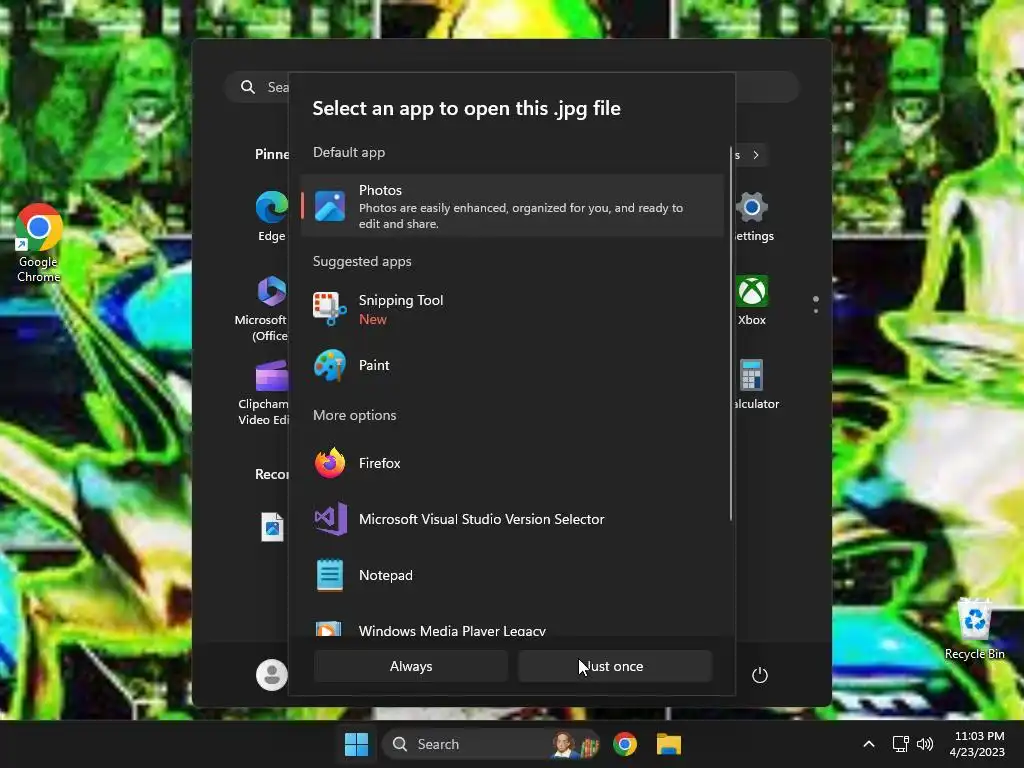The height and width of the screenshot is (768, 1024).
Task: Select the Firefox icon in More options
Action: coord(330,463)
